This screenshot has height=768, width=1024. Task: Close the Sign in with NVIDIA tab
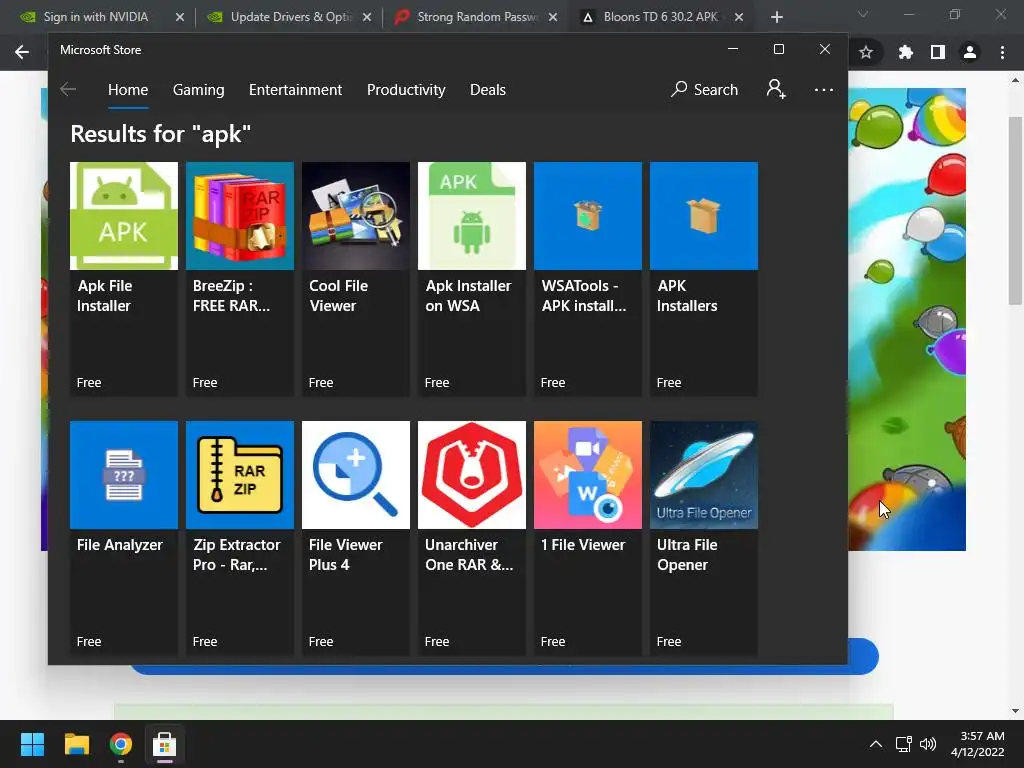[180, 17]
